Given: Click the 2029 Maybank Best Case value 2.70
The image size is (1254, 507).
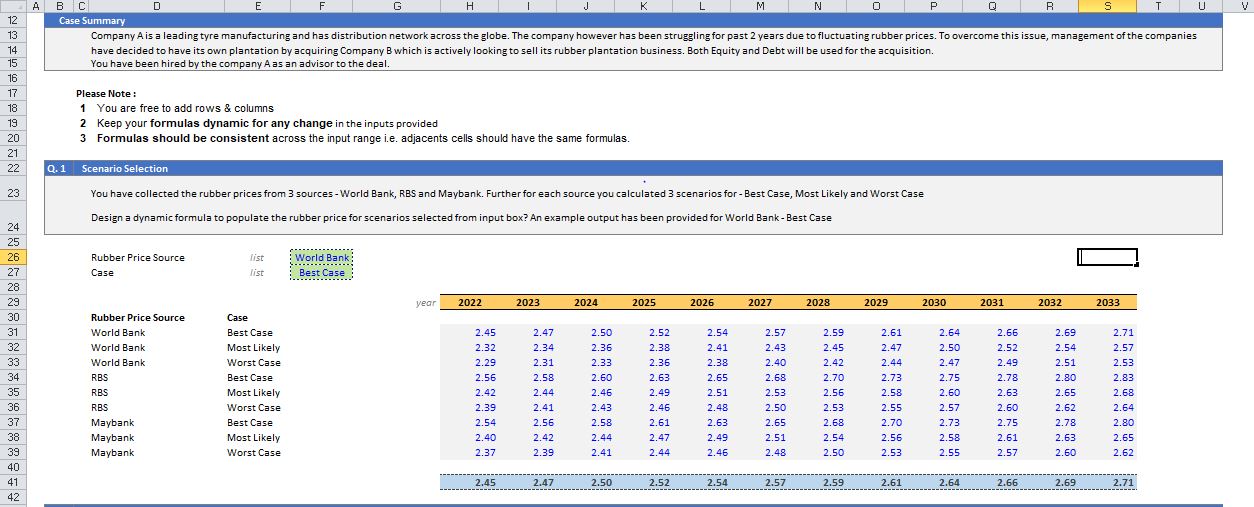Looking at the screenshot, I should (891, 423).
